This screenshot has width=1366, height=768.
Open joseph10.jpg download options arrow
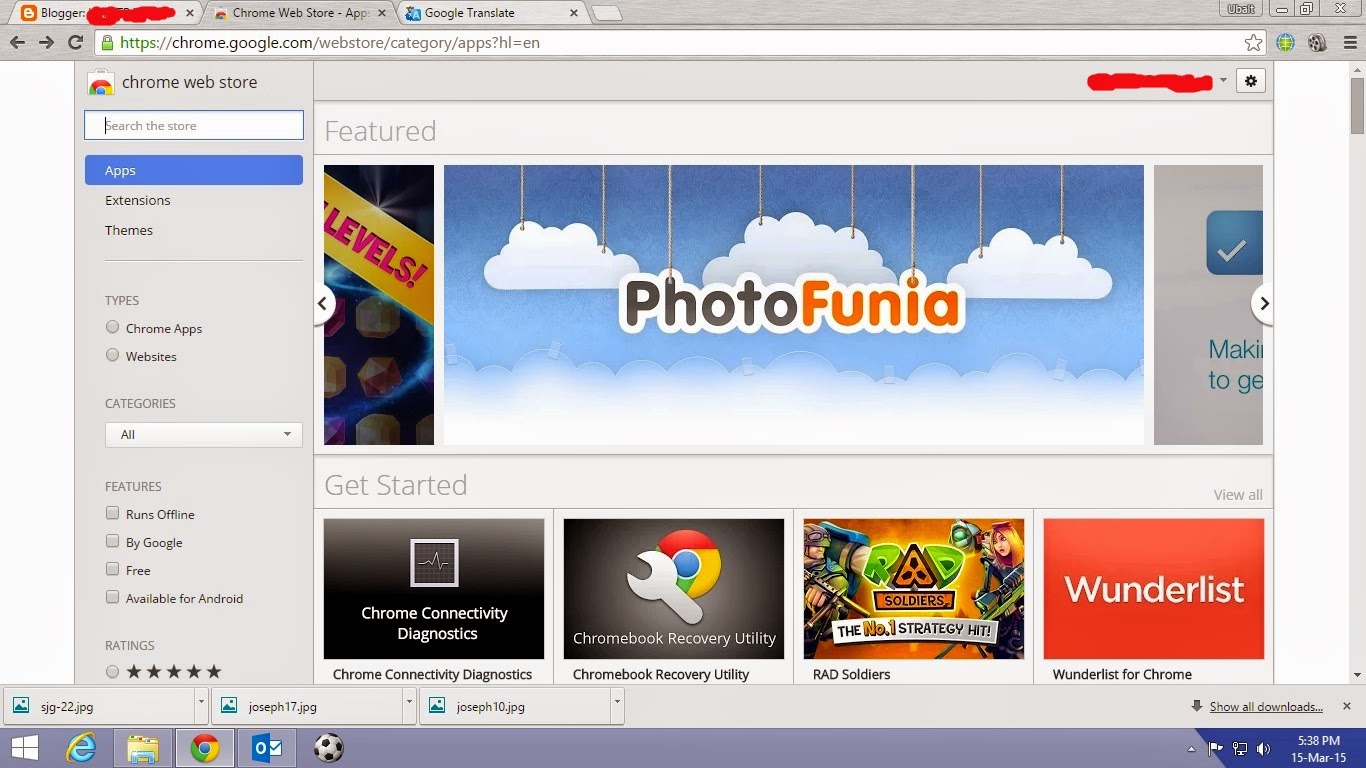617,705
